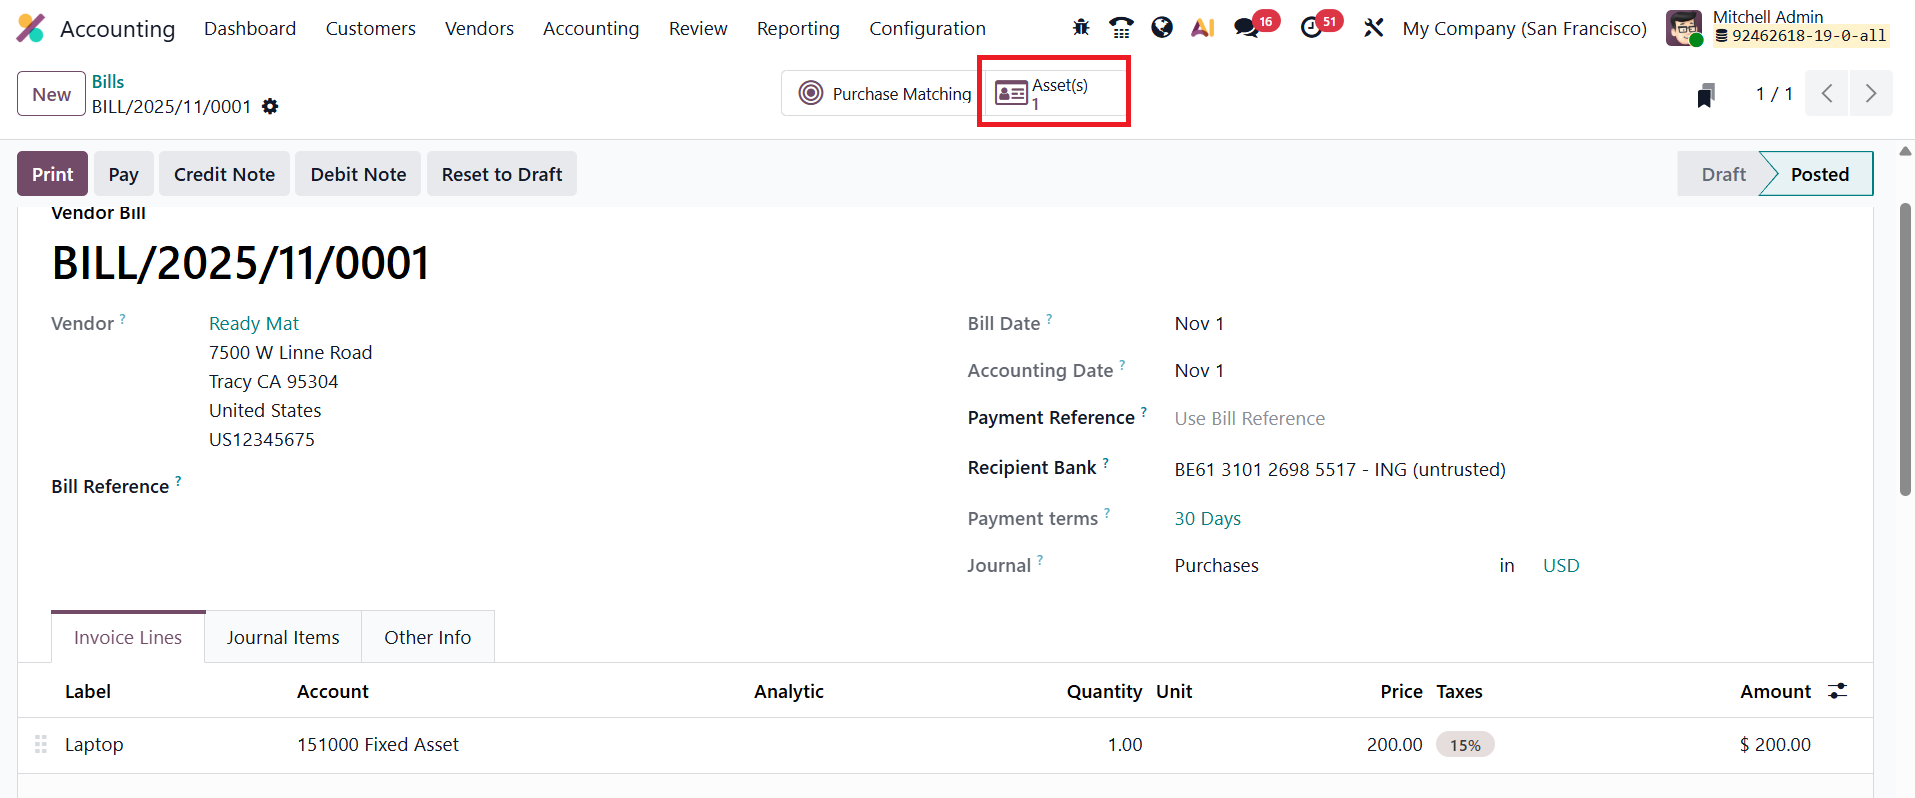Open the Other Info tab
This screenshot has width=1915, height=798.
click(427, 637)
